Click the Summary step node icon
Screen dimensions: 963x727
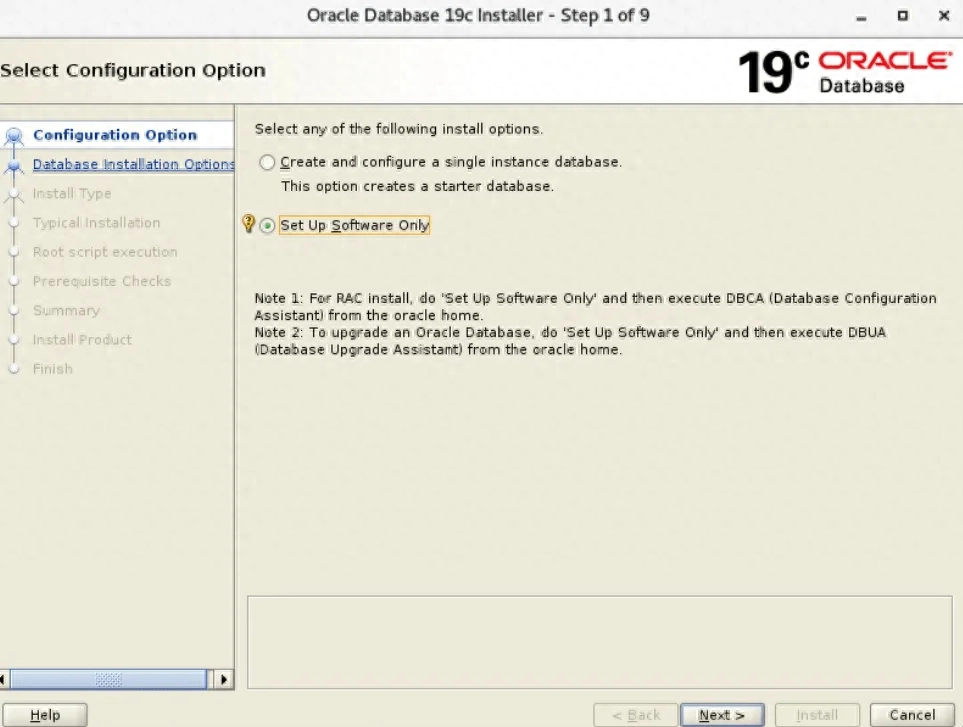tap(16, 310)
